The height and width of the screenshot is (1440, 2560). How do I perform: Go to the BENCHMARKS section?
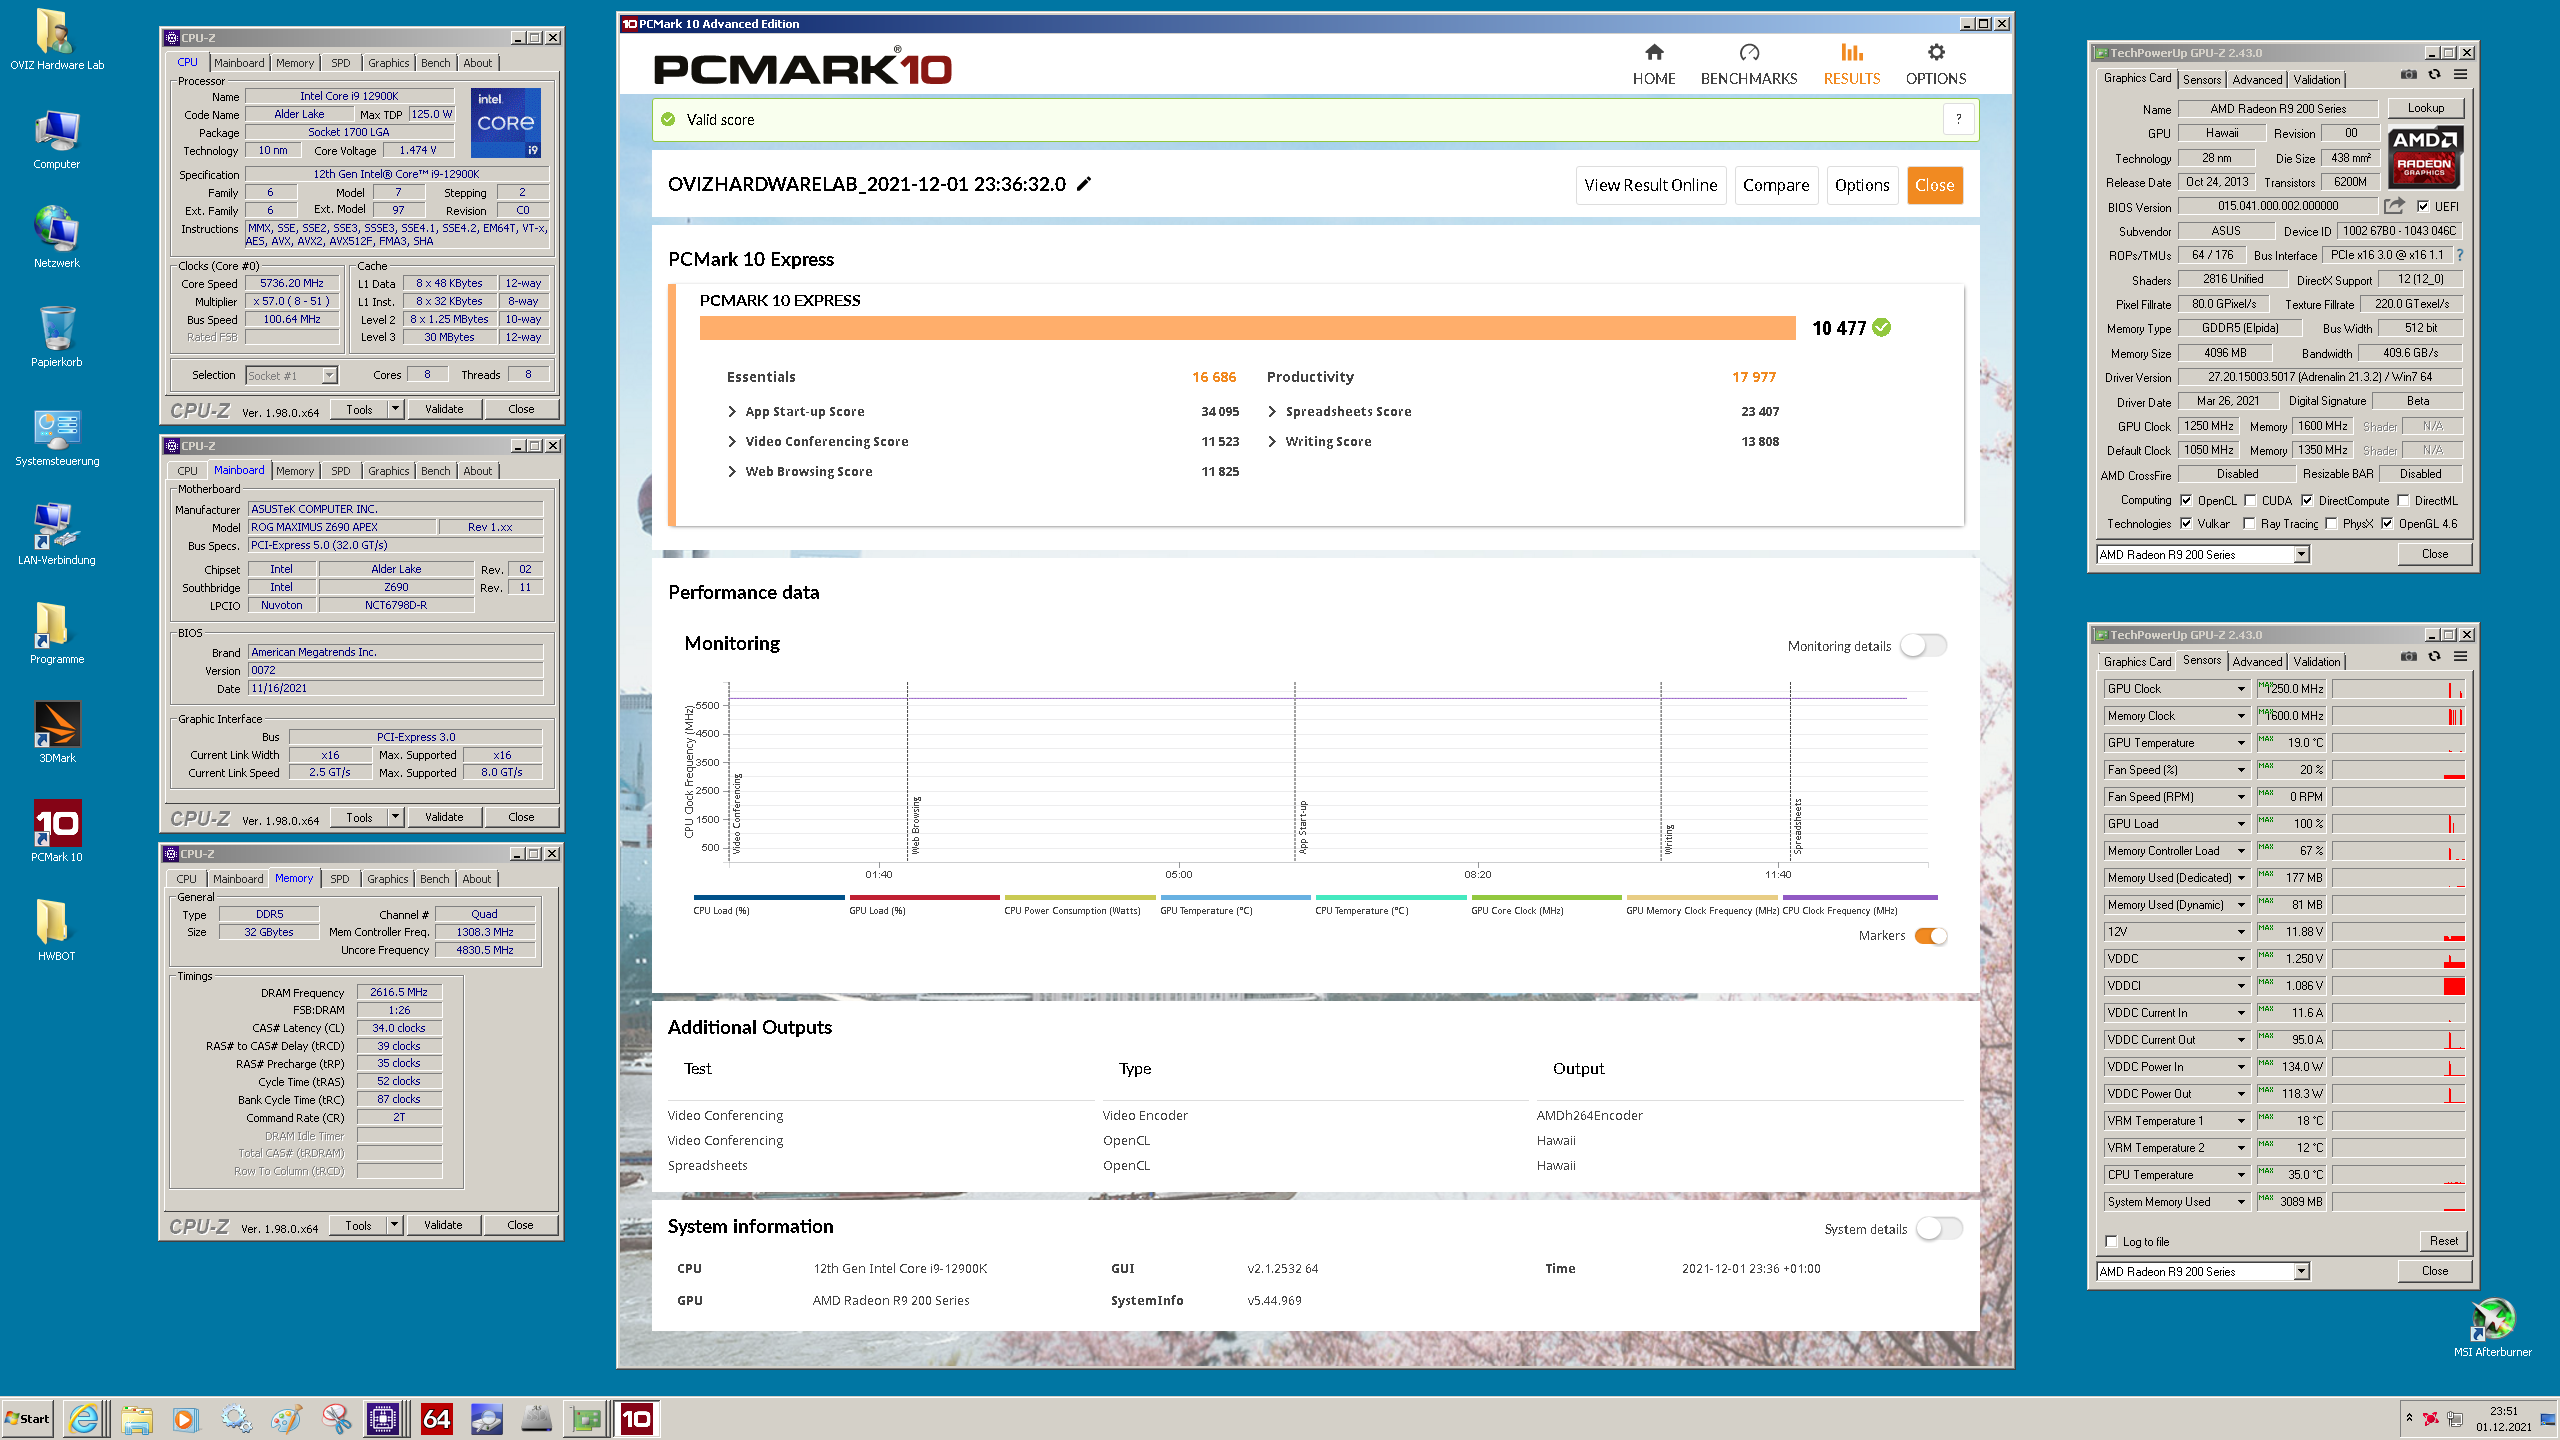(x=1749, y=65)
